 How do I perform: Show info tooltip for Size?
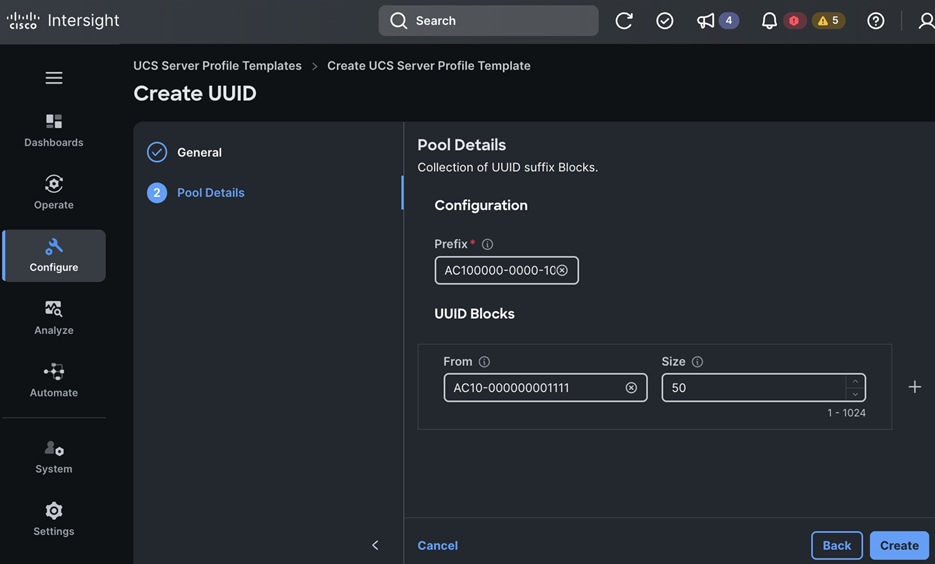(697, 362)
